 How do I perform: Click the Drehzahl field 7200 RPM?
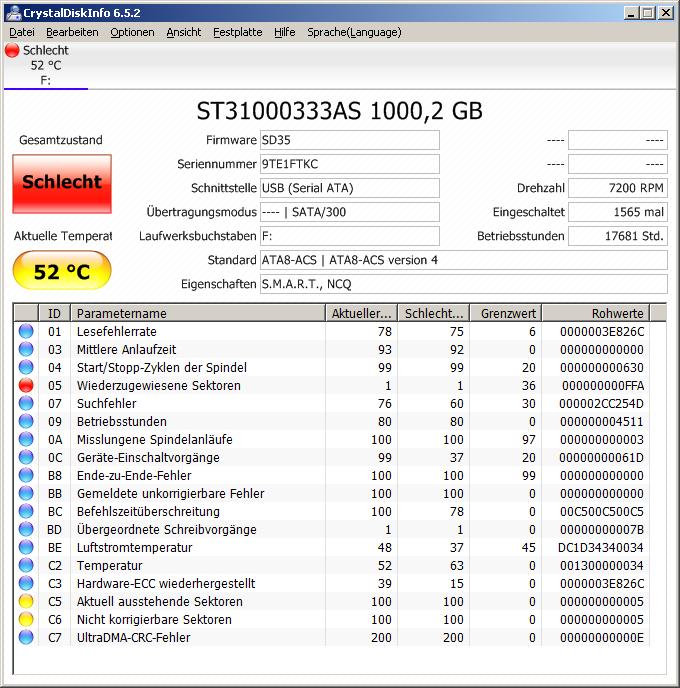tap(618, 188)
